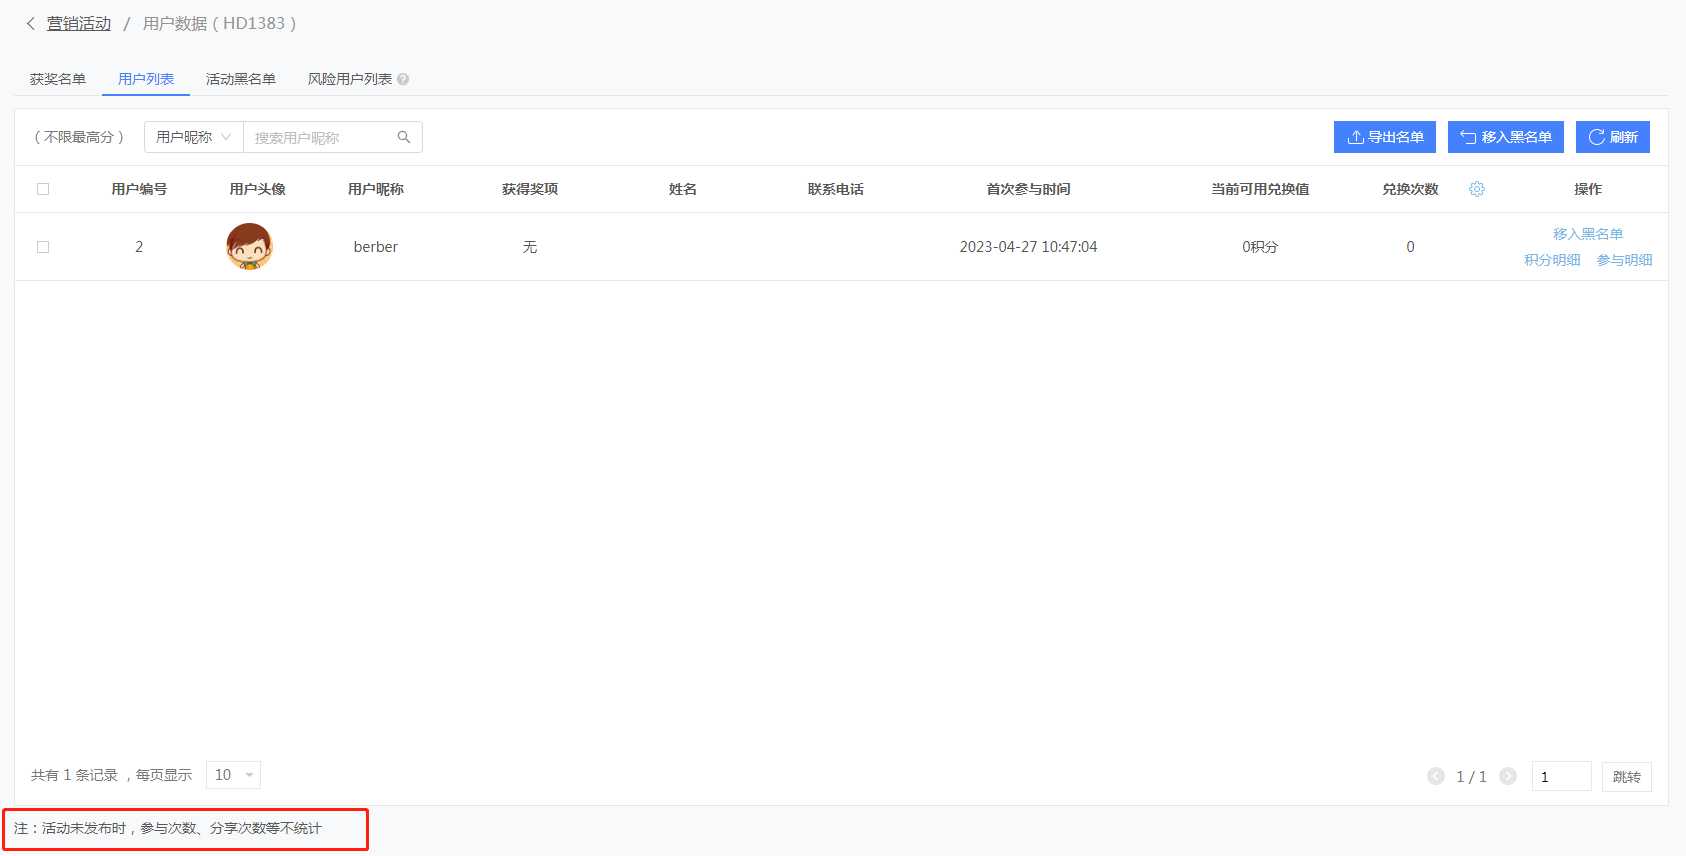Open column settings gear icon
The width and height of the screenshot is (1686, 856).
(1477, 189)
